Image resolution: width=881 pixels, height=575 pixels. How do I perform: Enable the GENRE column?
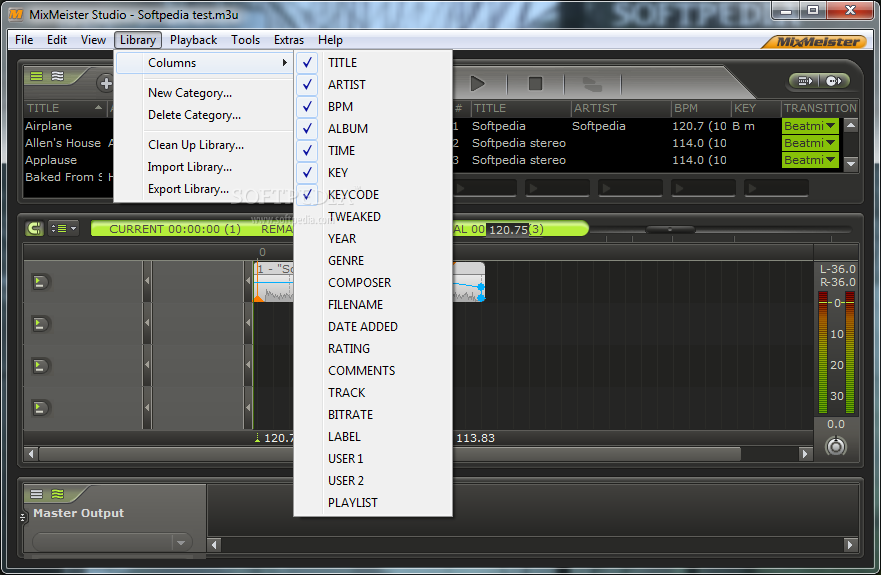(x=373, y=260)
